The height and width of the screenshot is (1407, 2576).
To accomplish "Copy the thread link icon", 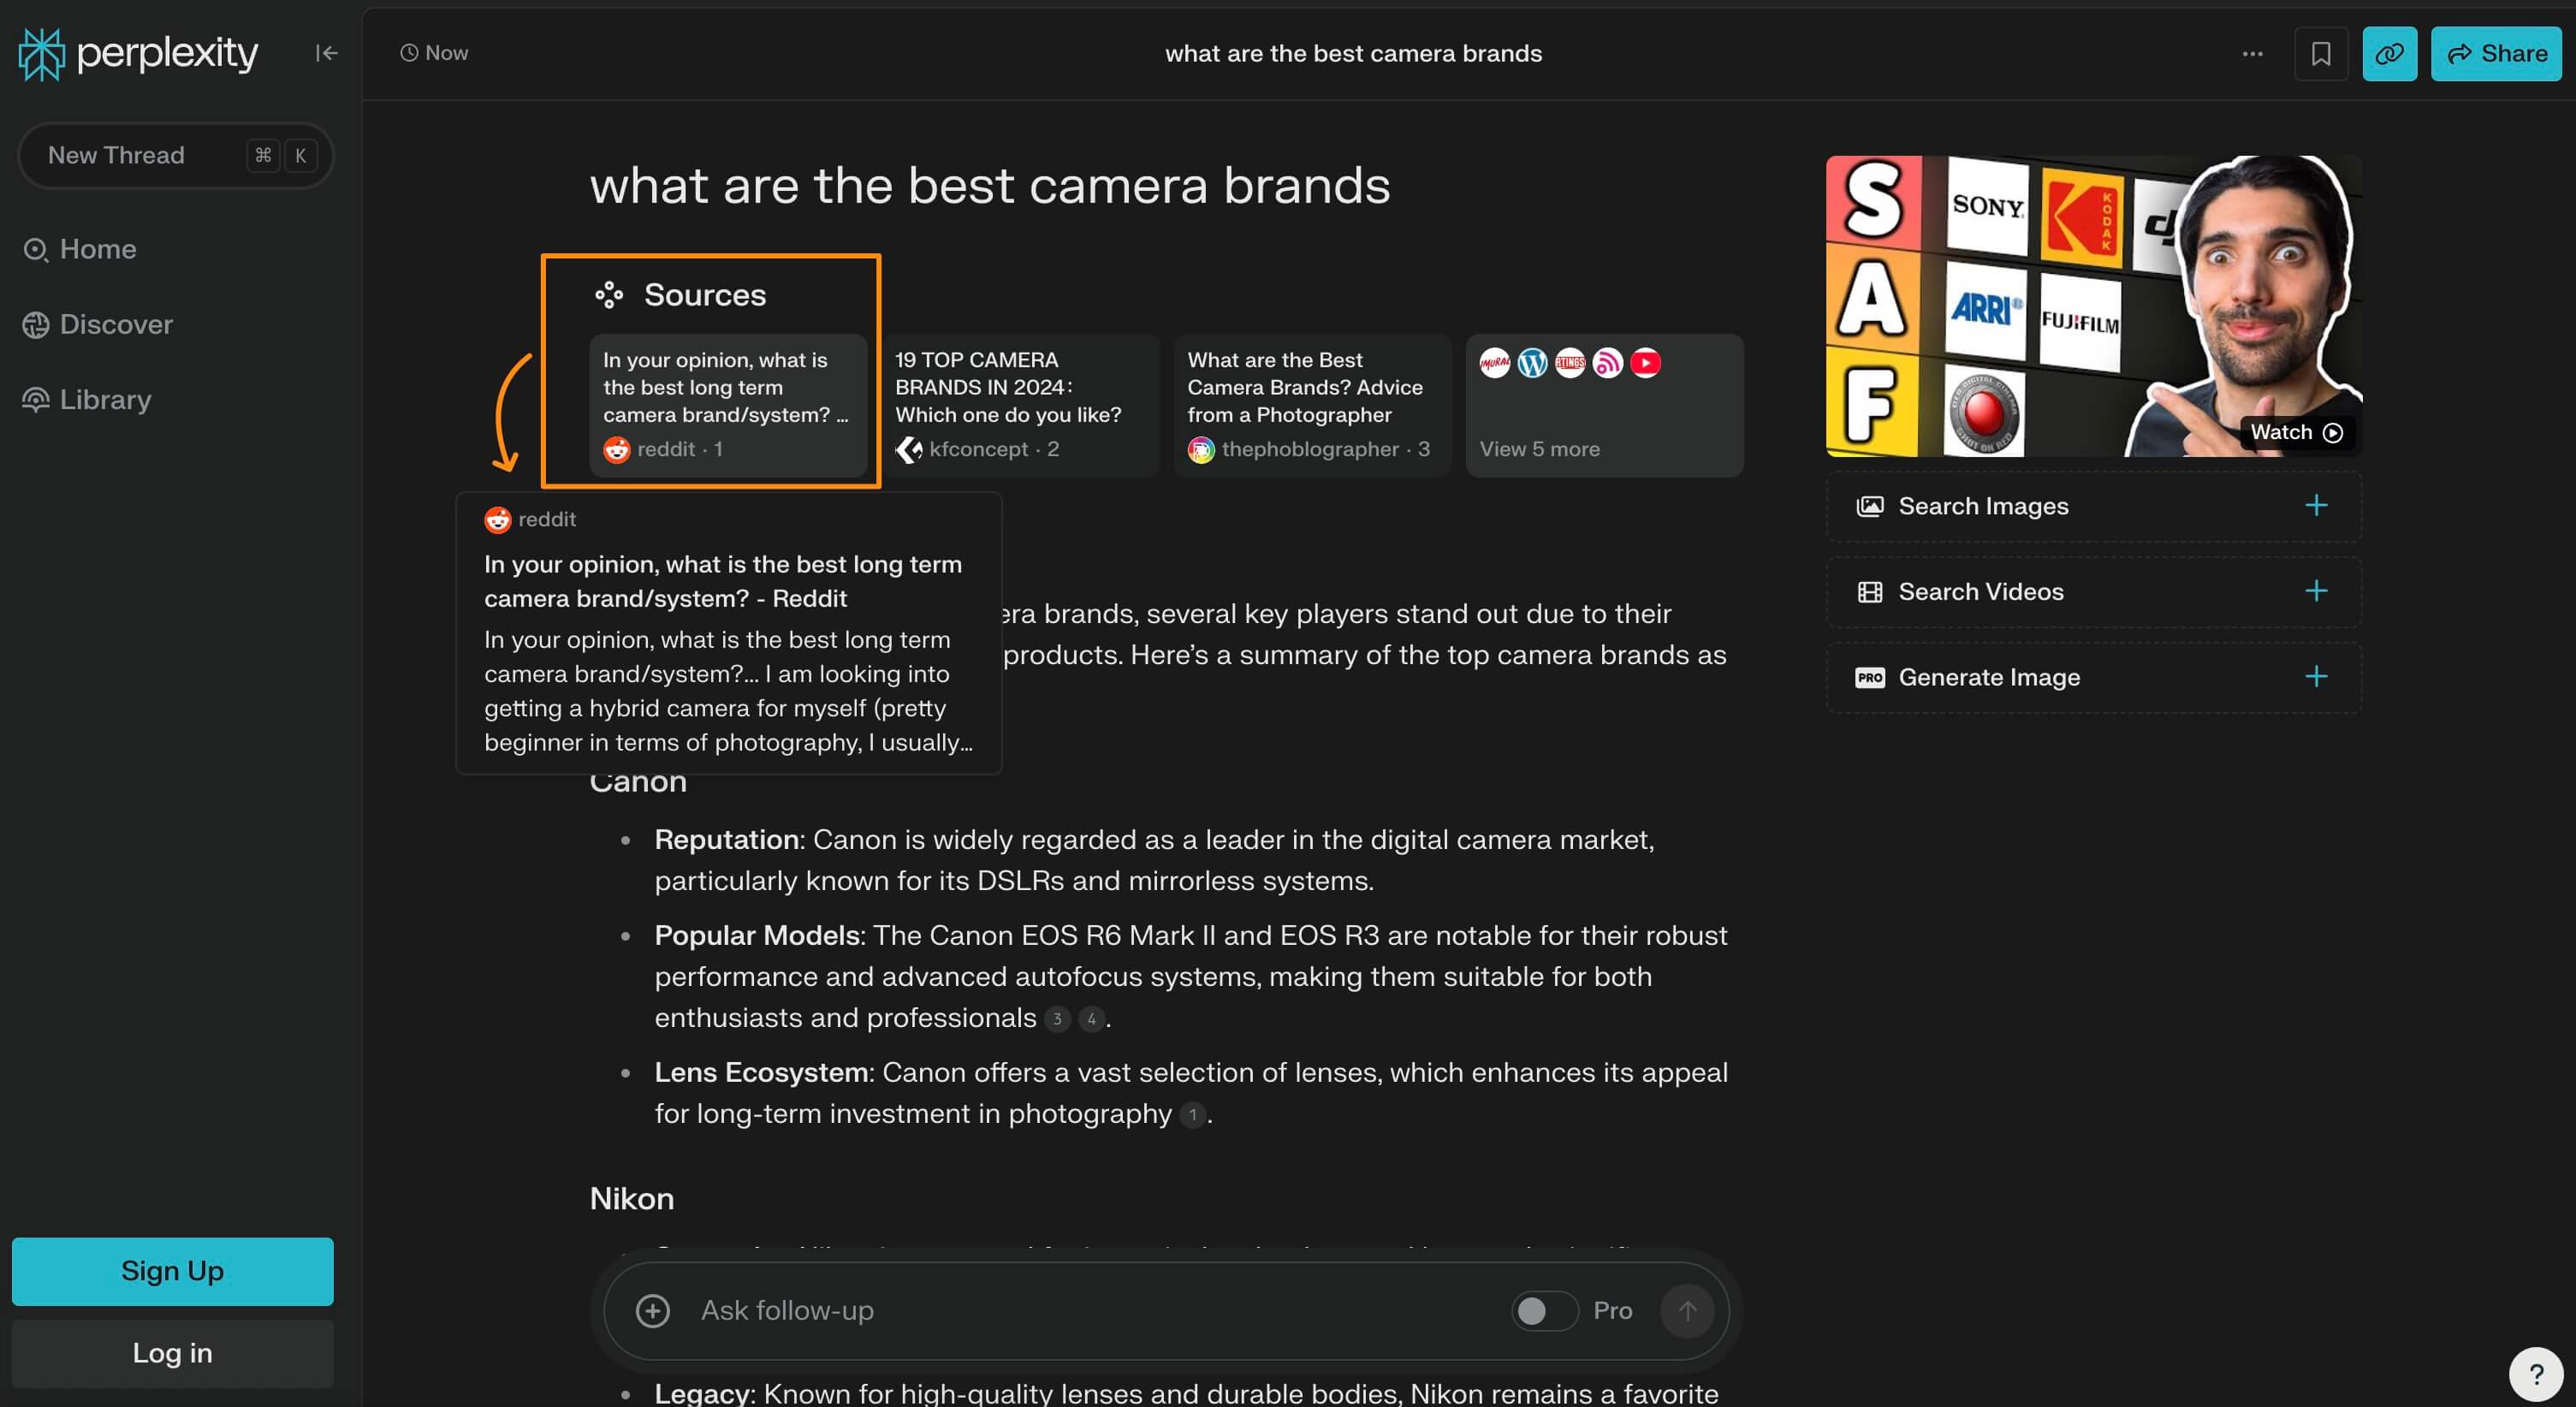I will [2390, 53].
